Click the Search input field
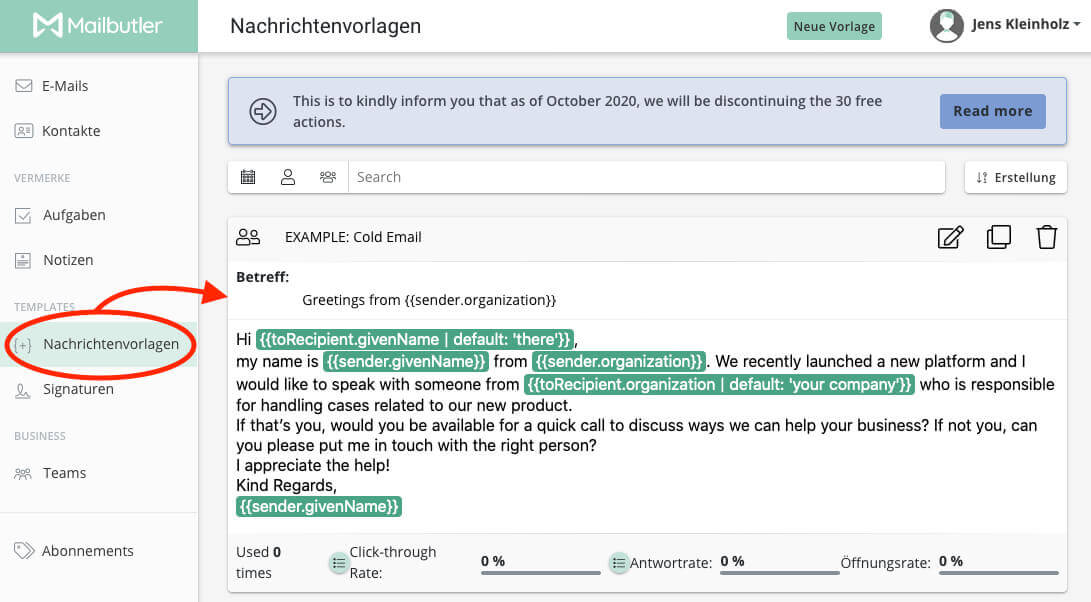This screenshot has height=602, width=1091. (x=646, y=177)
